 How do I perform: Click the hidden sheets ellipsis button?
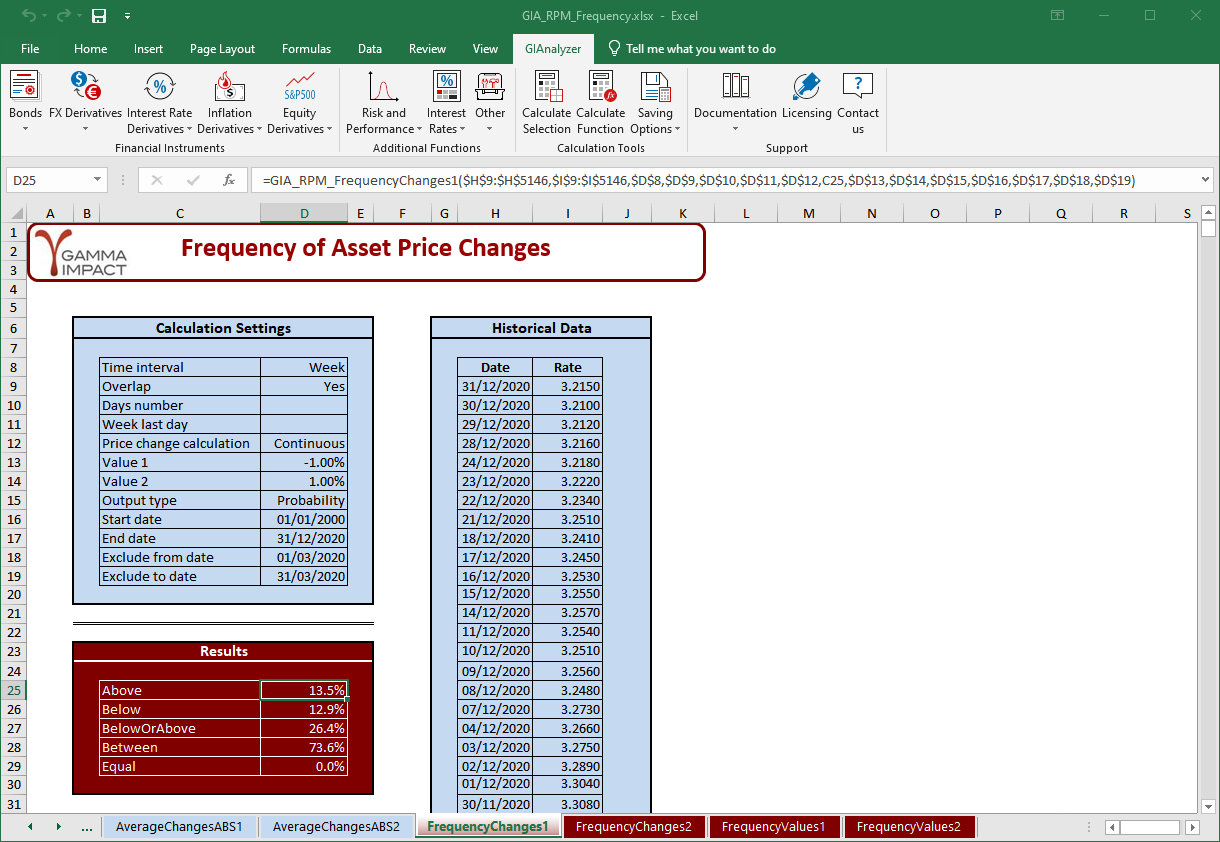pyautogui.click(x=86, y=827)
